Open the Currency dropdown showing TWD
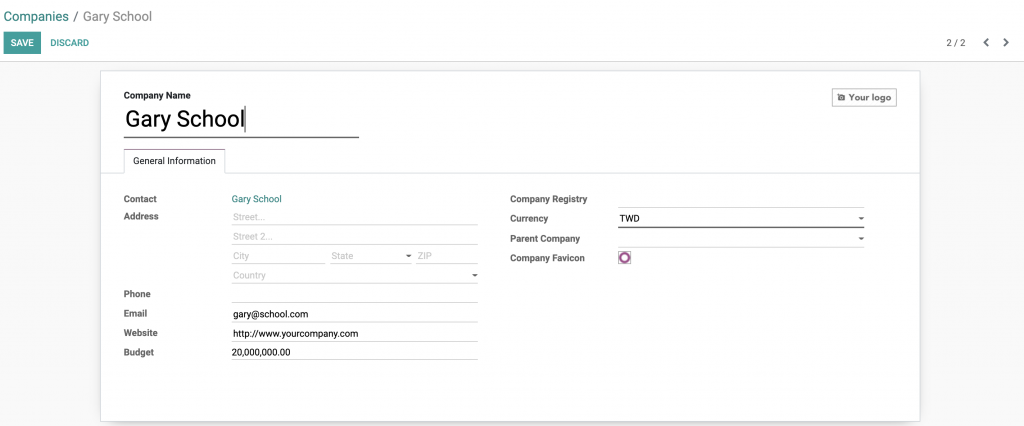The image size is (1024, 426). tap(740, 218)
